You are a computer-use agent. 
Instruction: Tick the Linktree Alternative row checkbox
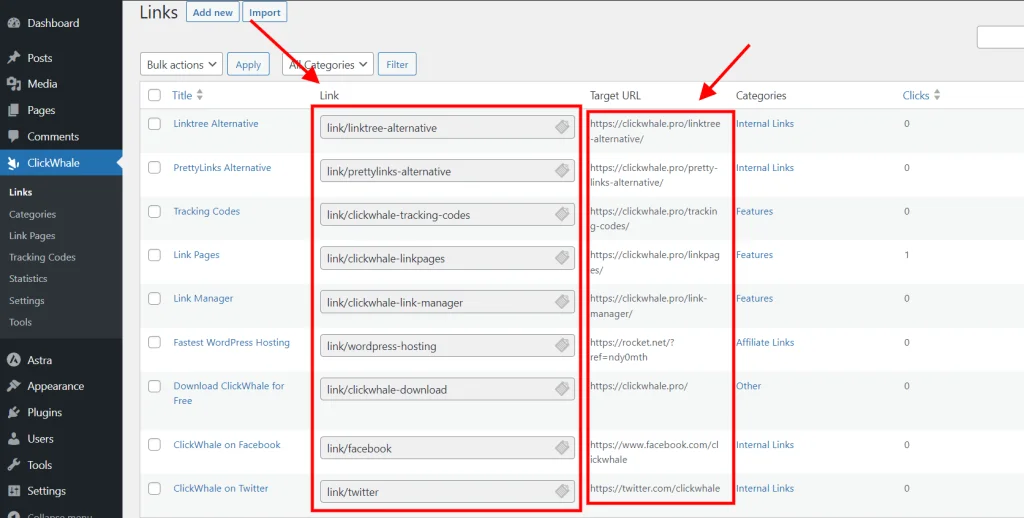[x=154, y=124]
